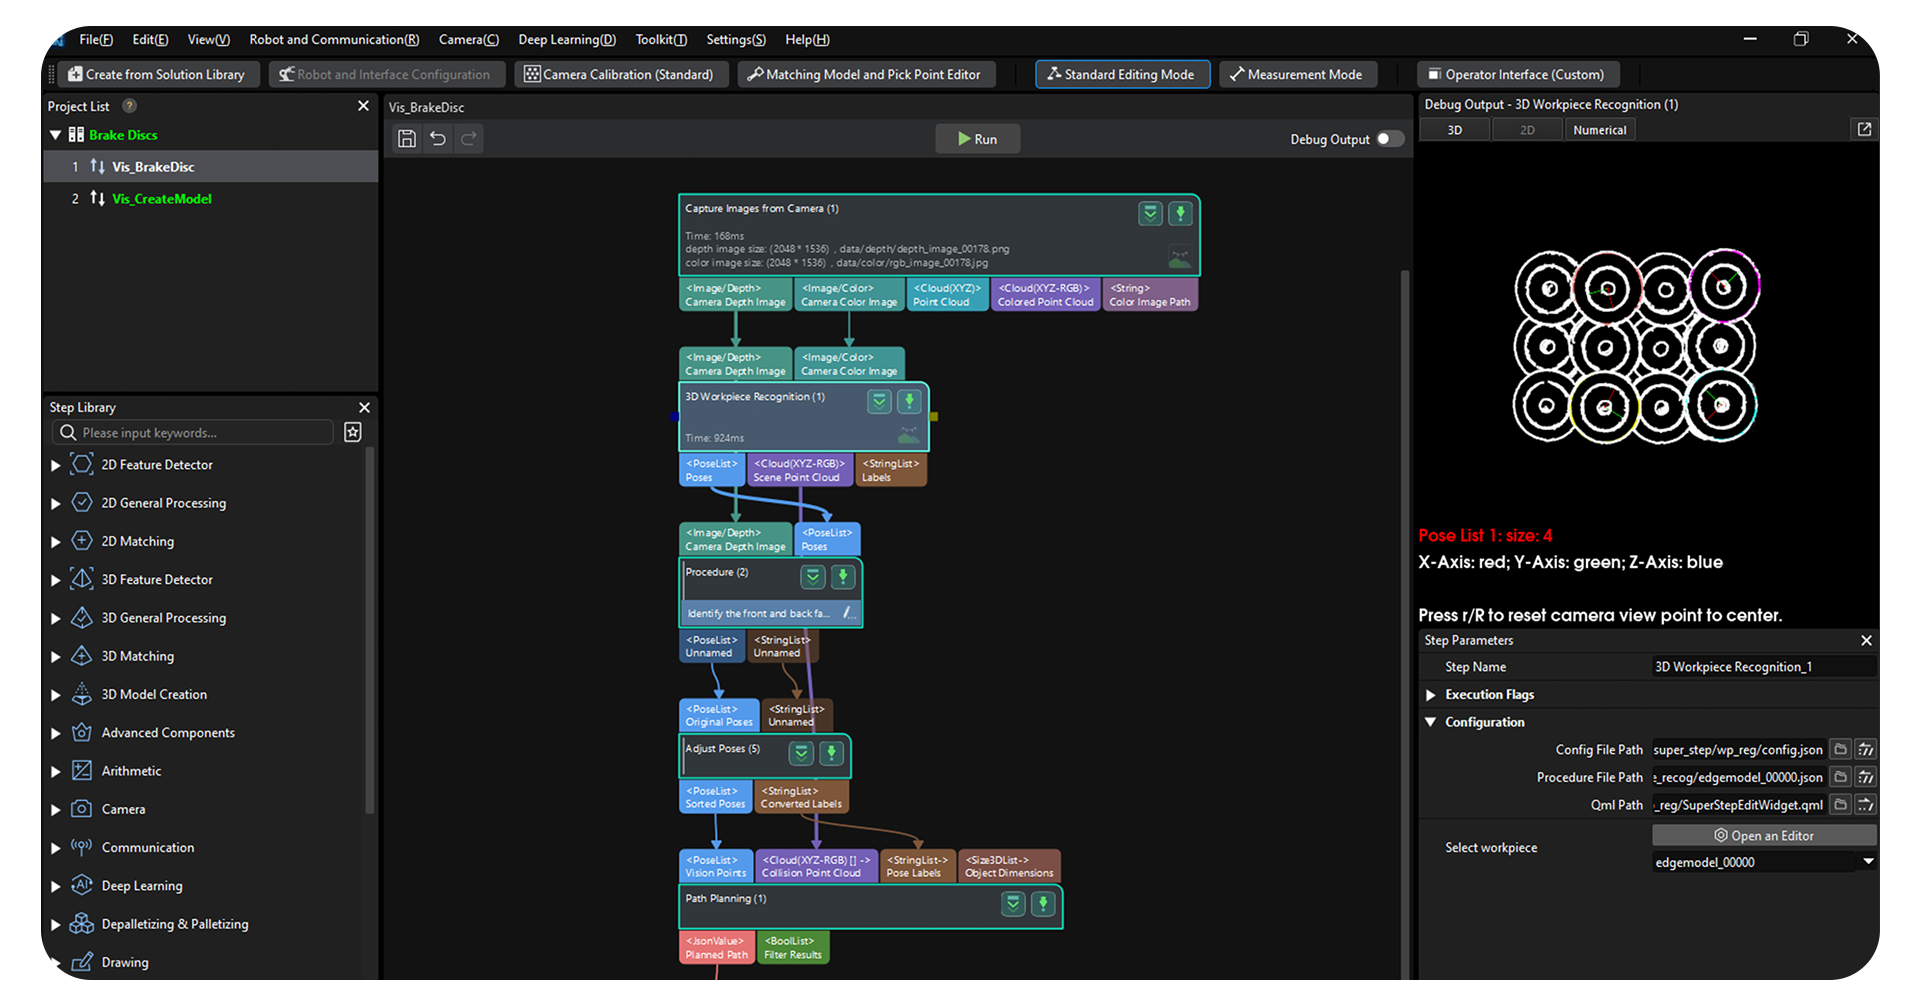This screenshot has width=1920, height=1002.
Task: Expand the 3D Matching category in Step Library
Action: 55,656
